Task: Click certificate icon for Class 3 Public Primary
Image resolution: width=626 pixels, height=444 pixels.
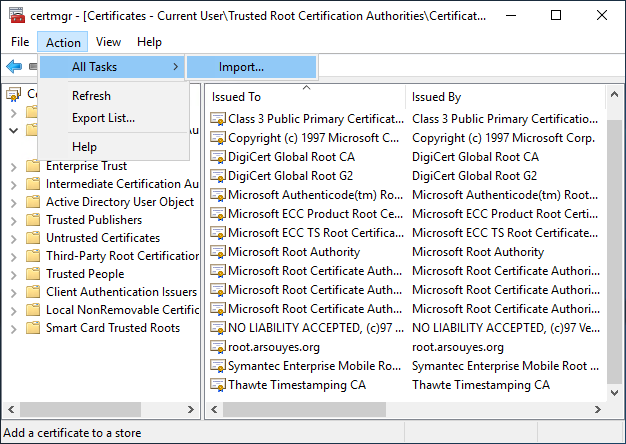Action: point(218,119)
